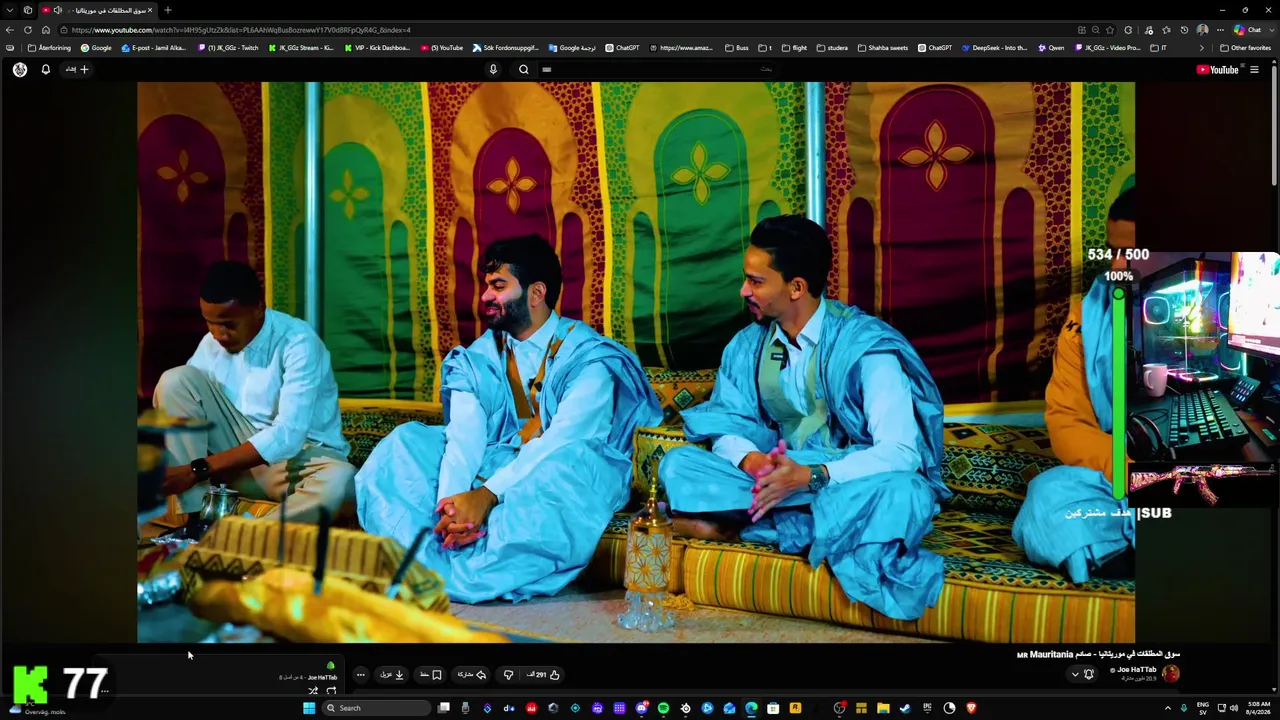Screen dimensions: 1280x720
Task: Expand Other favorites folder
Action: (1245, 48)
